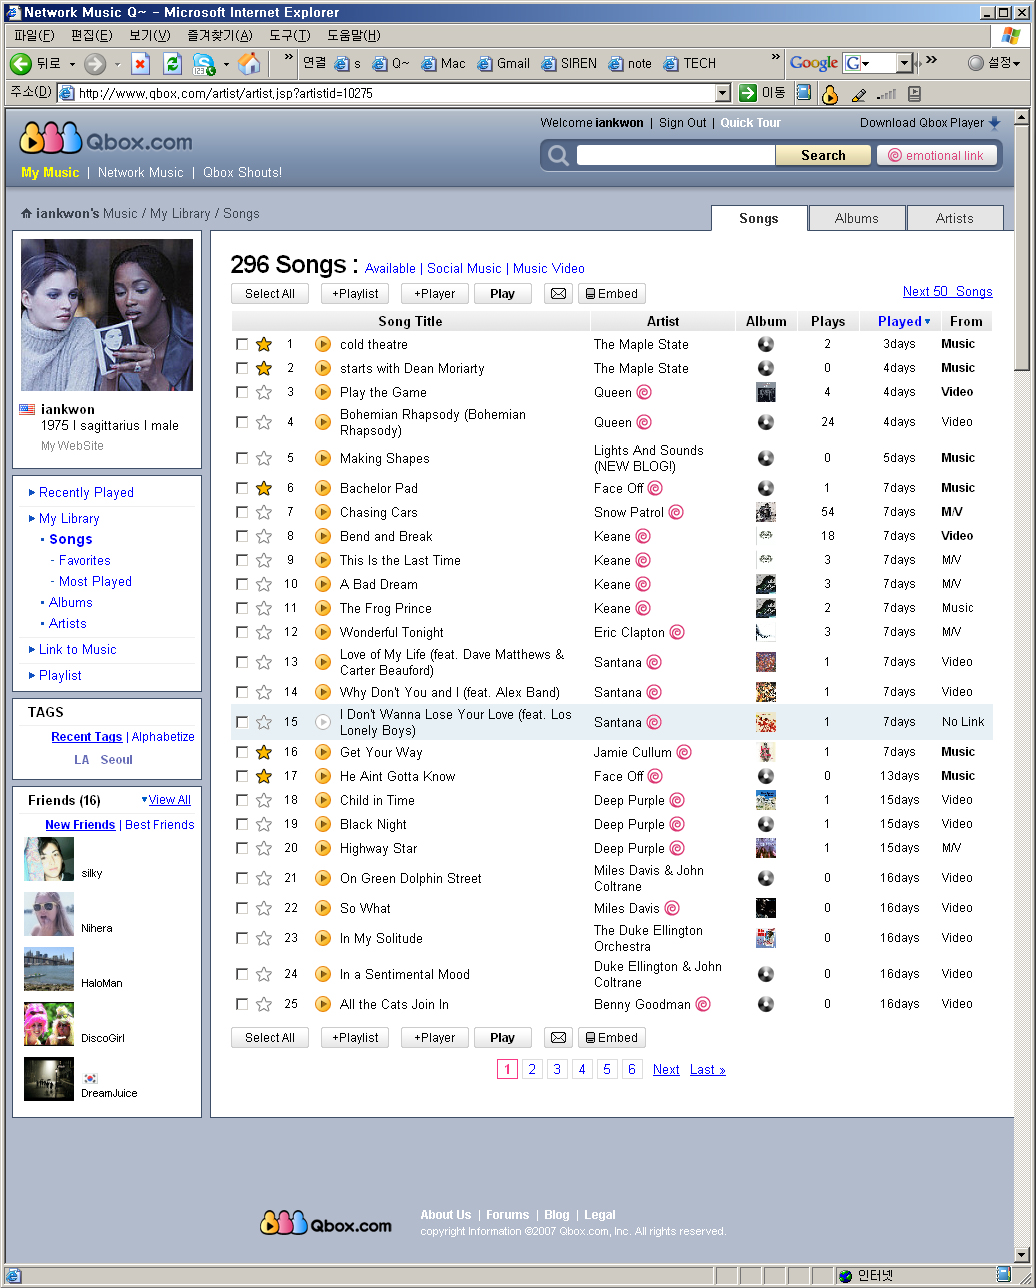Check the Highway Star row checkbox
The width and height of the screenshot is (1036, 1288).
242,848
